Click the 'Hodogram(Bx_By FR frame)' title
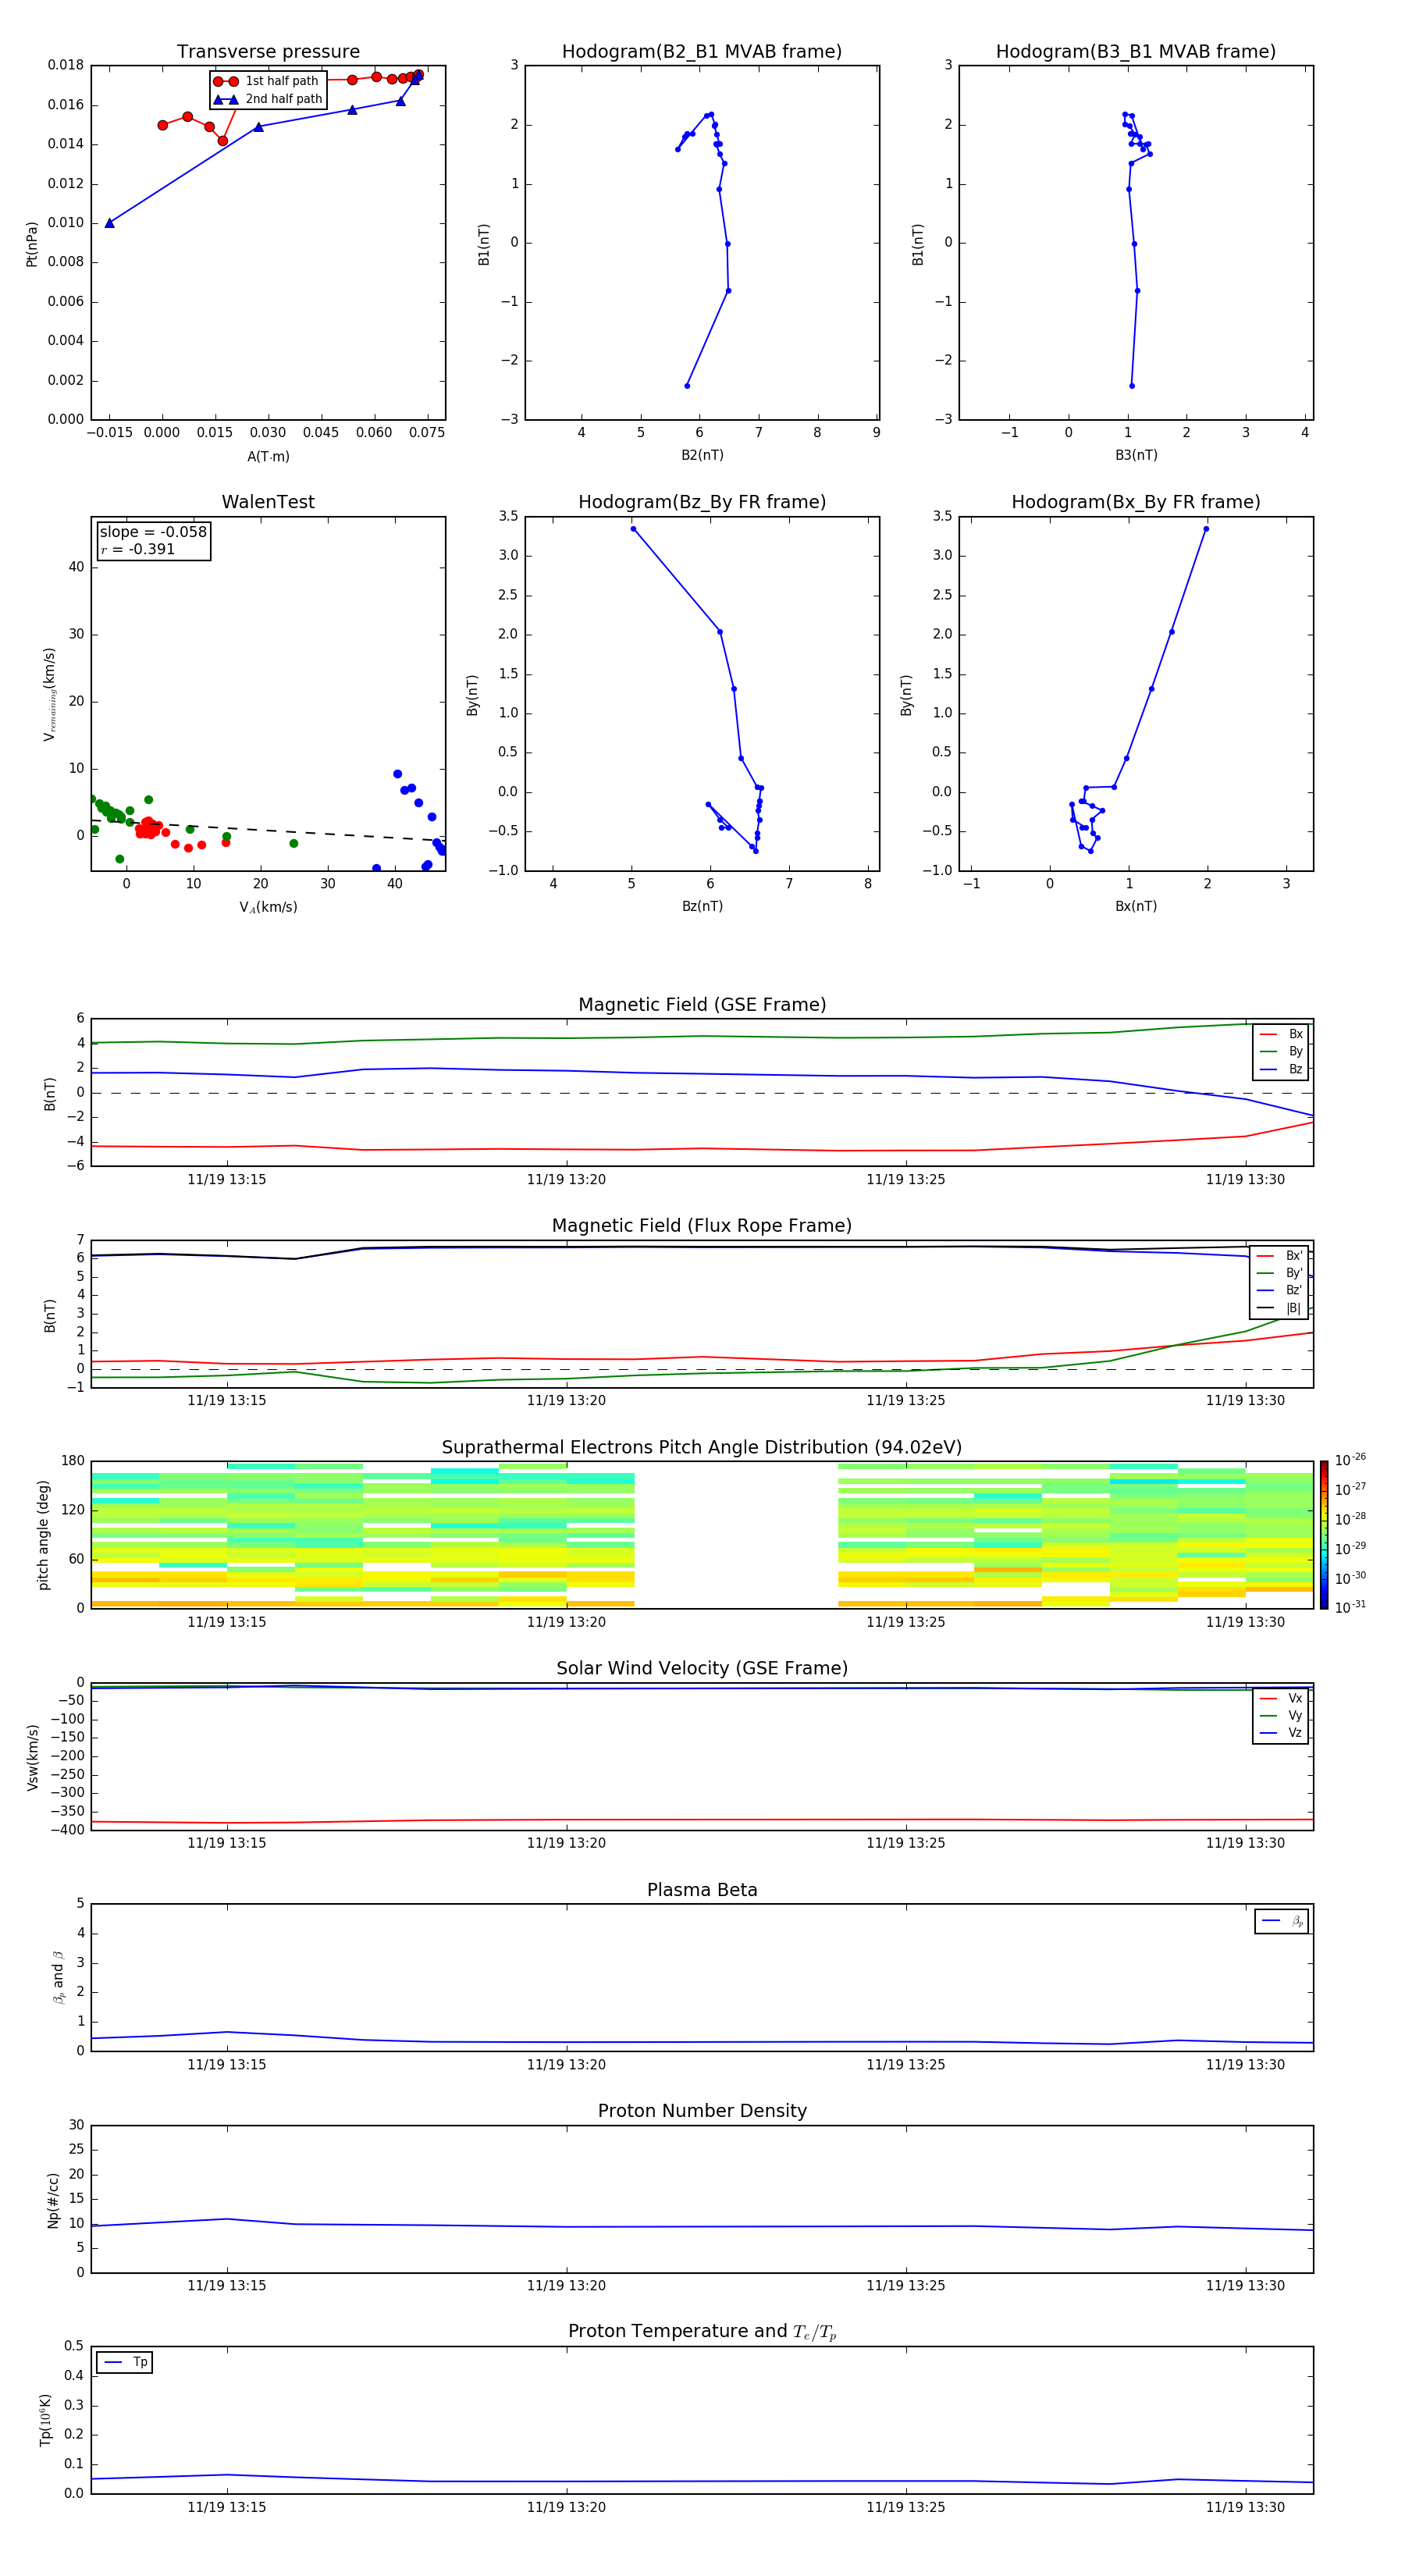Image resolution: width=1405 pixels, height=2576 pixels. coord(1136,502)
